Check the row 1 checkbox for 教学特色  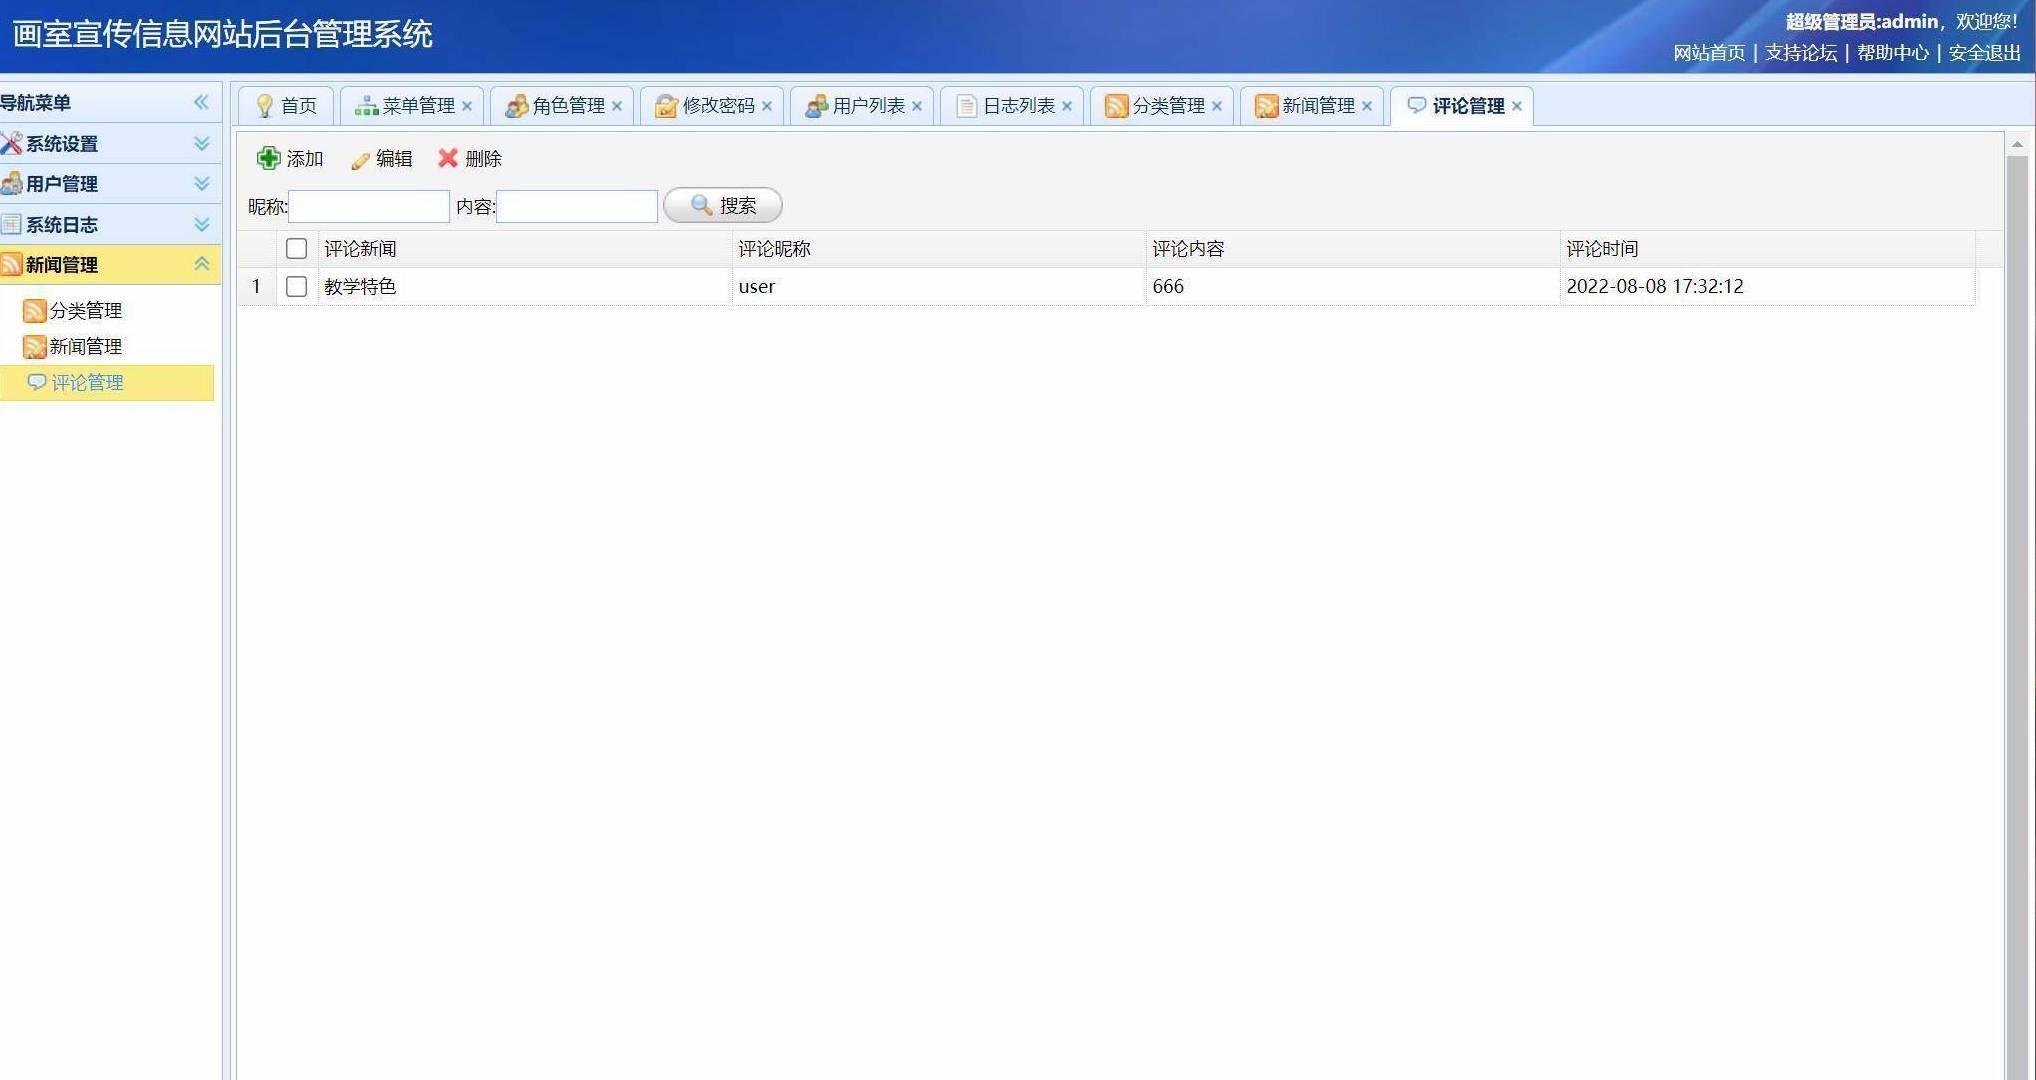296,287
